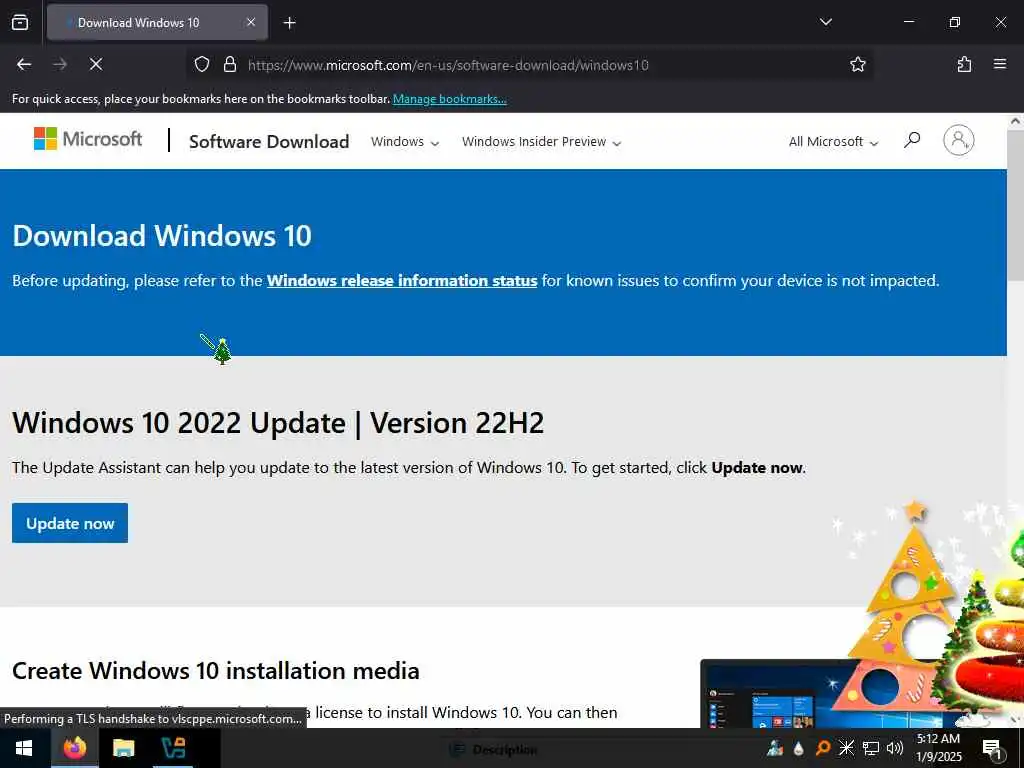Close the Download Windows 10 tab

[251, 22]
